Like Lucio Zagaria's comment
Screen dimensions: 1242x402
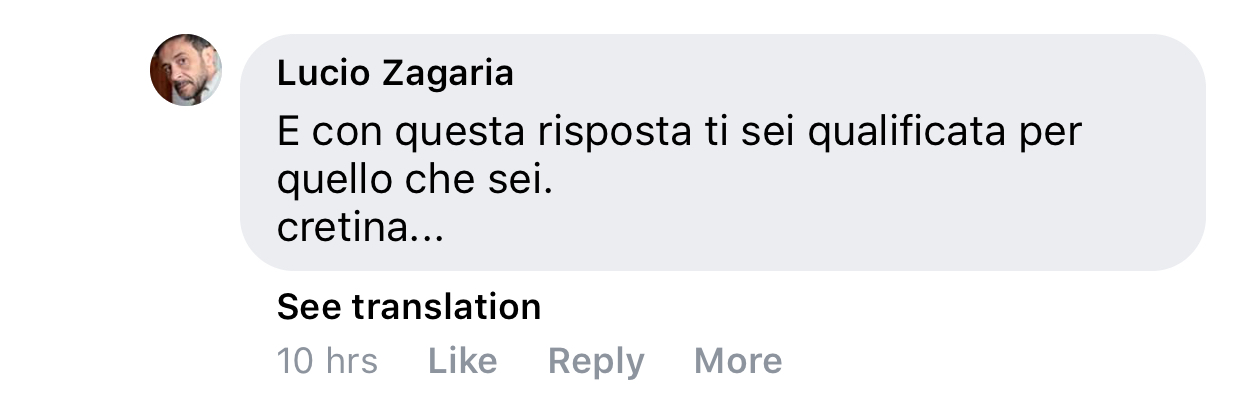[462, 361]
